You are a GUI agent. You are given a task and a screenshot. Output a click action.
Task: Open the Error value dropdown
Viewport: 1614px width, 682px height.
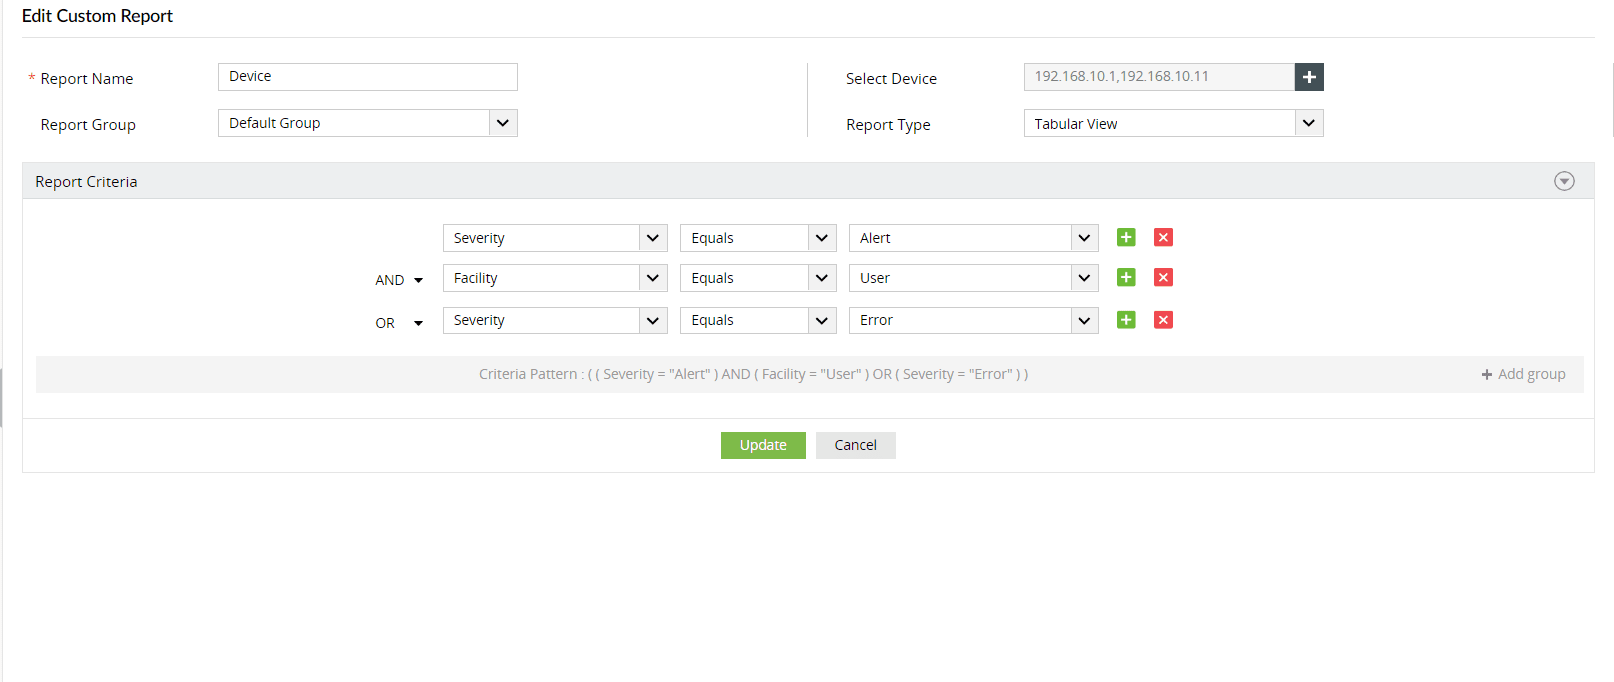(1084, 320)
